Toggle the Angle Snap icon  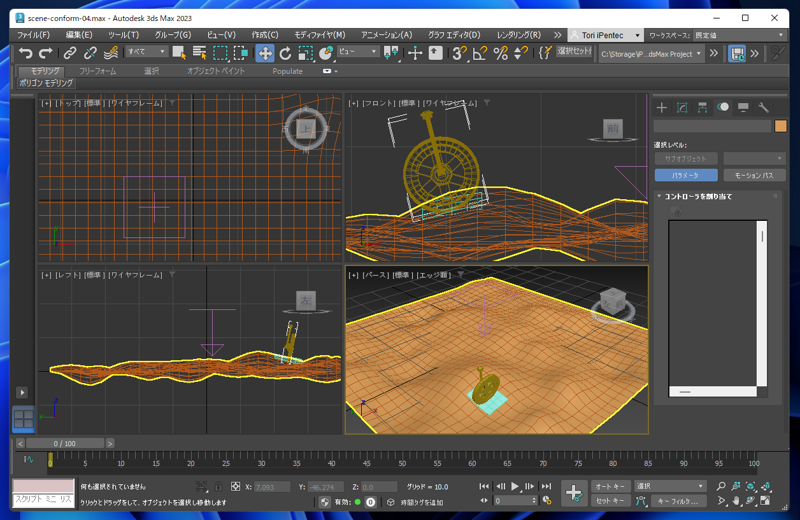point(480,53)
